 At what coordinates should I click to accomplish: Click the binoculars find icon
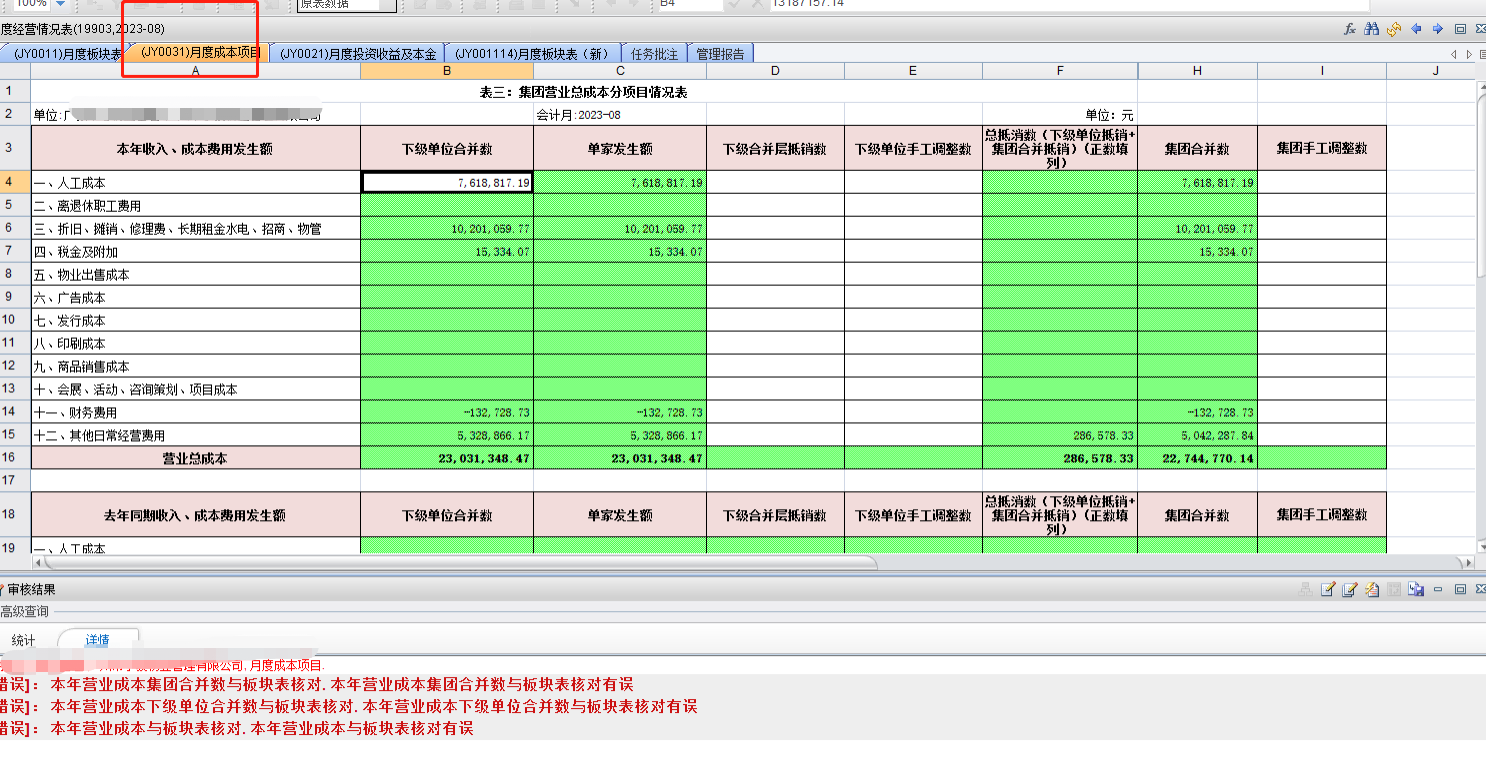pos(1372,29)
